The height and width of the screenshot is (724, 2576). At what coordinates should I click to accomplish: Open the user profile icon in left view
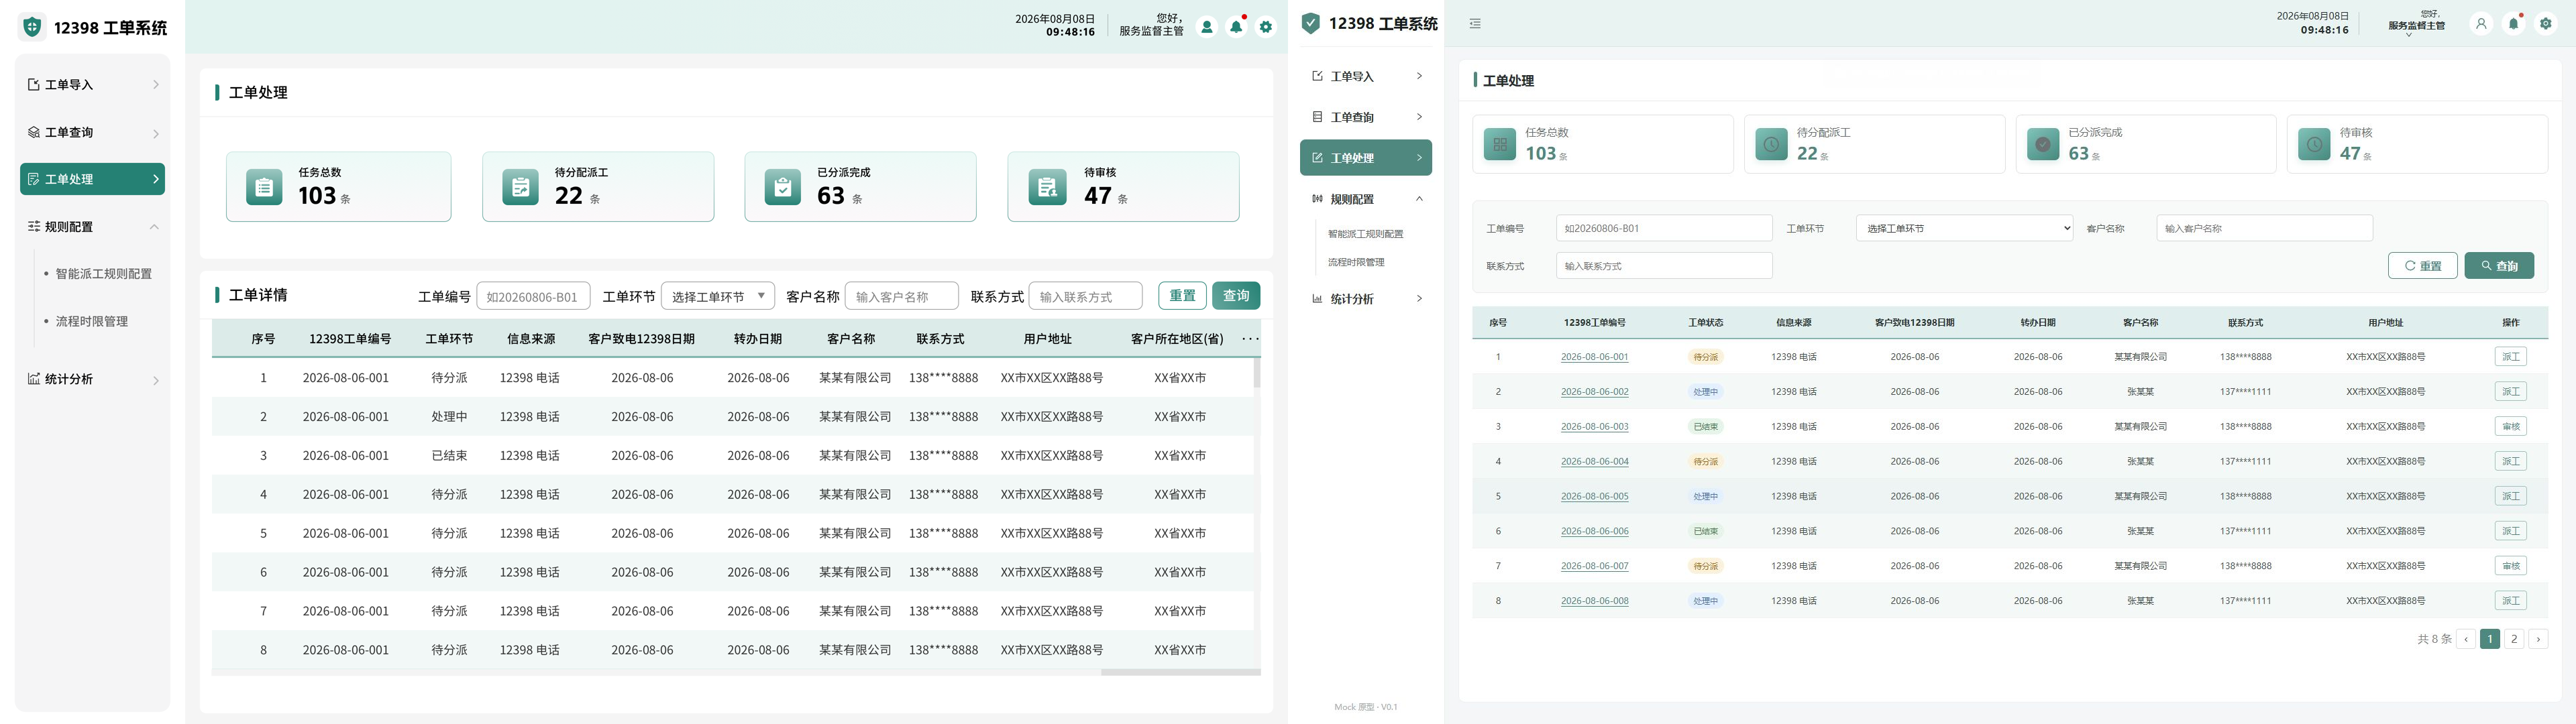pos(1207,27)
